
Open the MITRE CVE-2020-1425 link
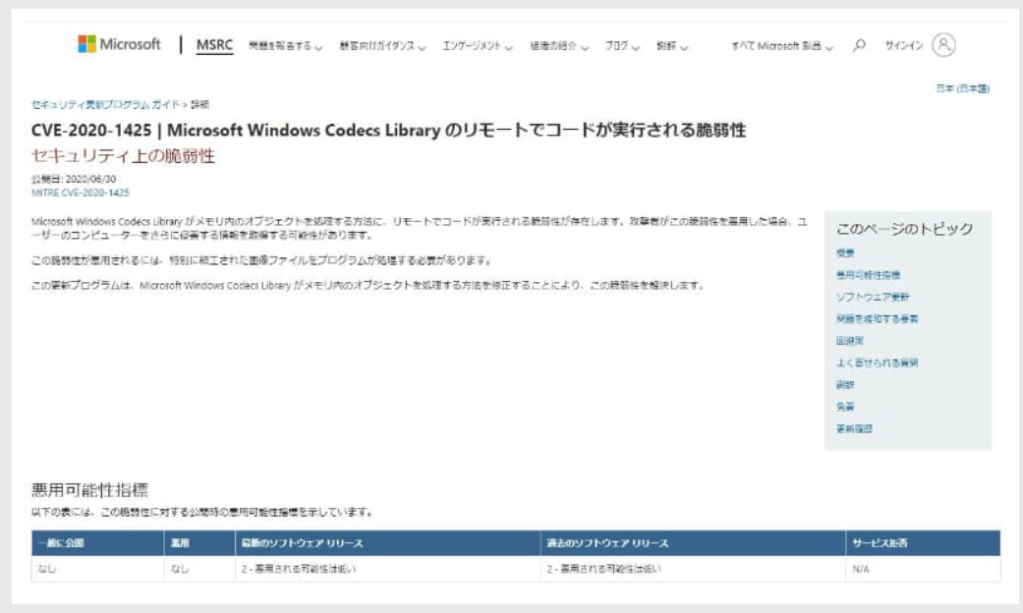[x=81, y=192]
